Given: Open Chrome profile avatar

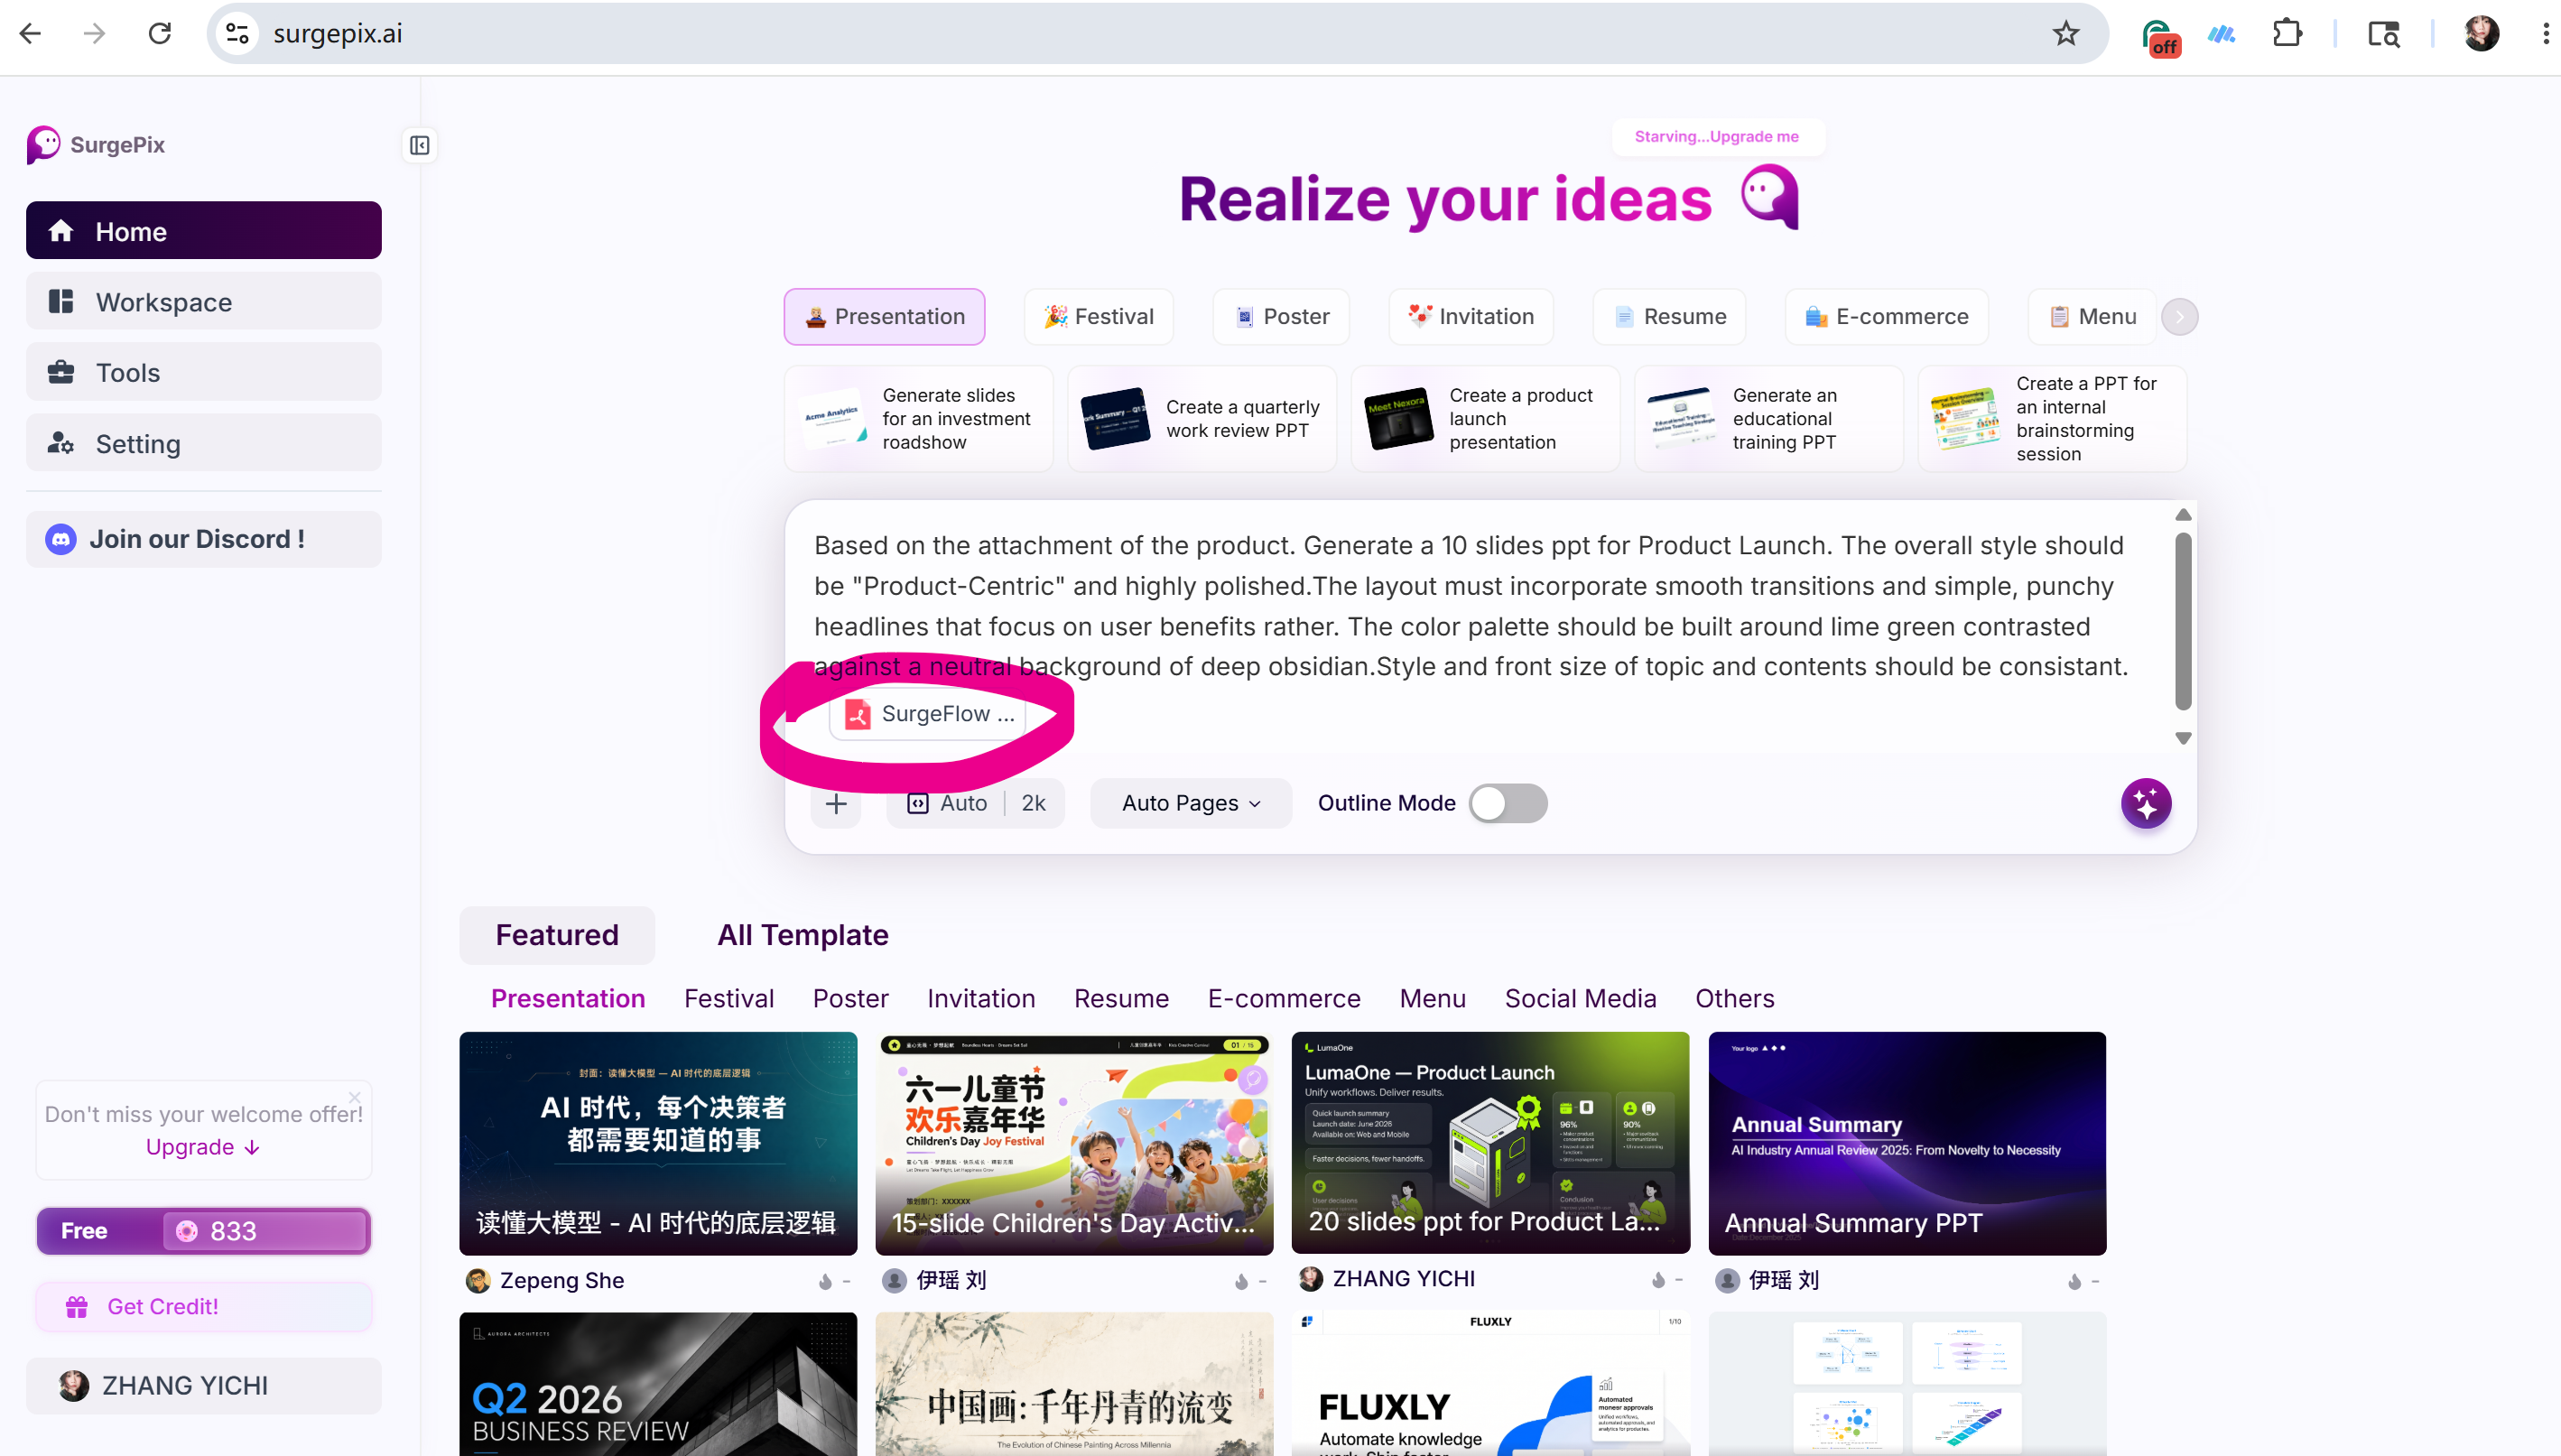Looking at the screenshot, I should click(2481, 33).
